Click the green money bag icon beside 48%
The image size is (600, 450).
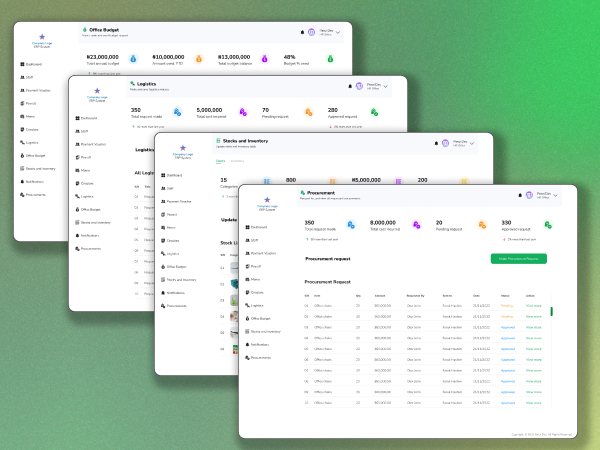coord(330,59)
